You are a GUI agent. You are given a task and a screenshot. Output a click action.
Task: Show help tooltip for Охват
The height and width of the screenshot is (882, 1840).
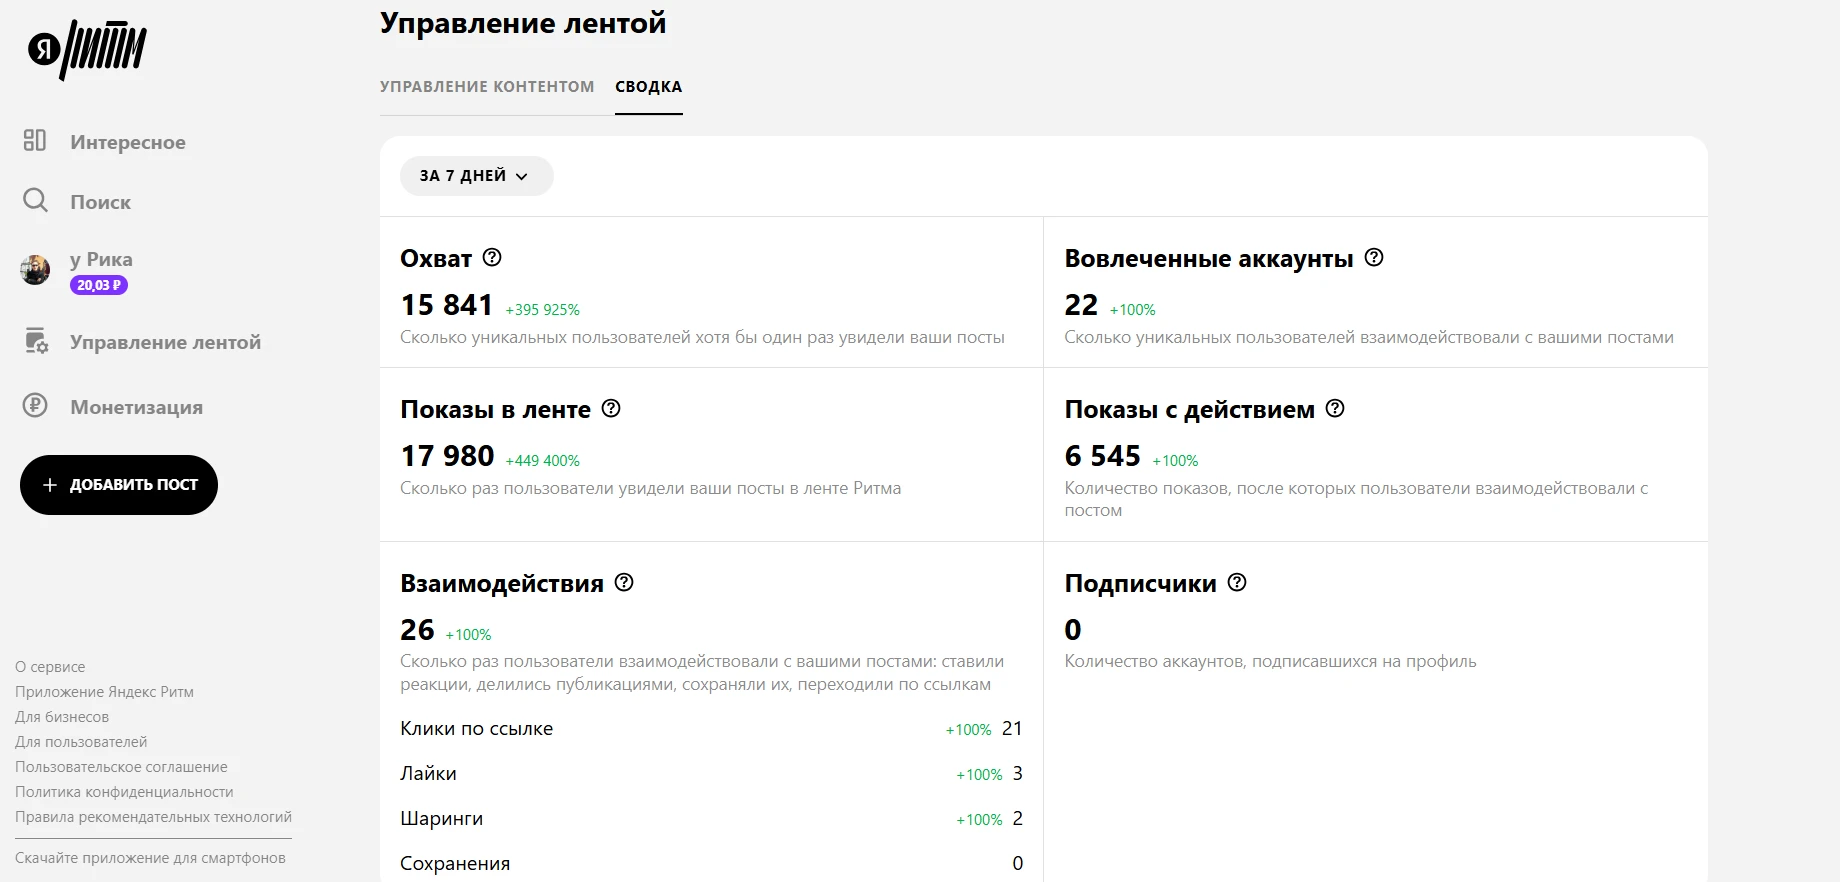[x=492, y=257]
